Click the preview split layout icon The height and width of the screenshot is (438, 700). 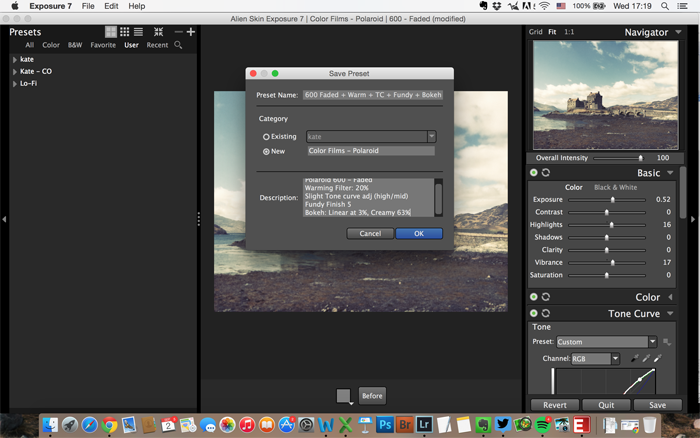344,396
